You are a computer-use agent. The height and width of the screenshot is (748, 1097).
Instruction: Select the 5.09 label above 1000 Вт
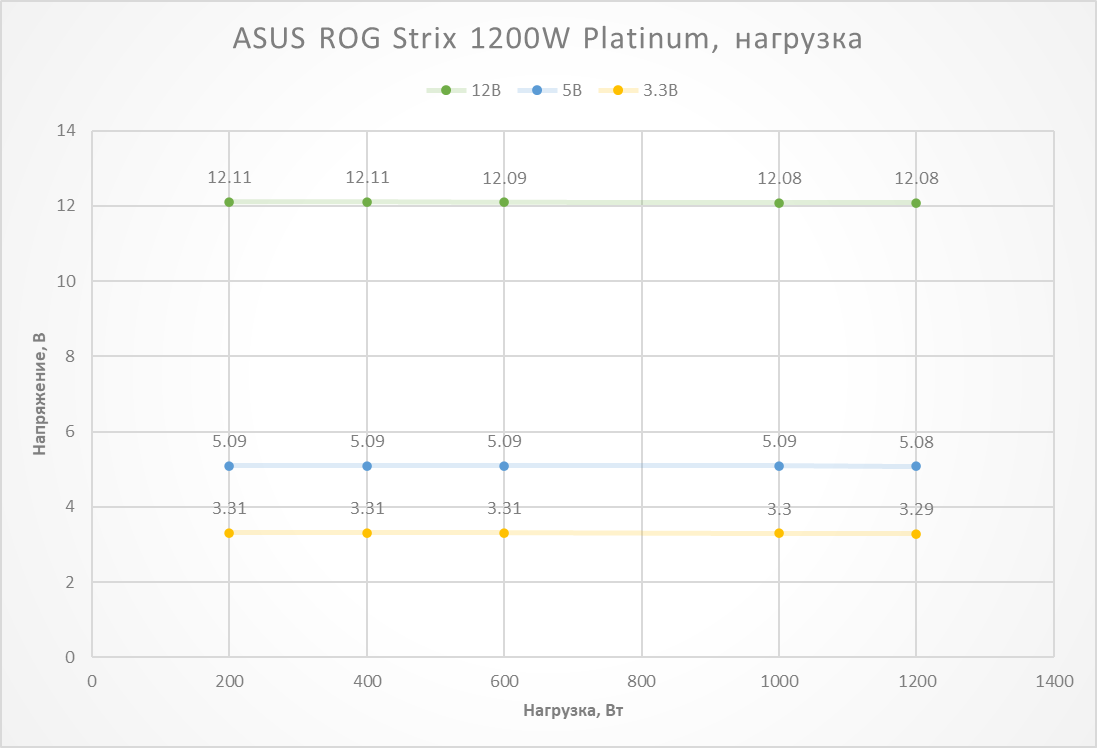pyautogui.click(x=779, y=442)
